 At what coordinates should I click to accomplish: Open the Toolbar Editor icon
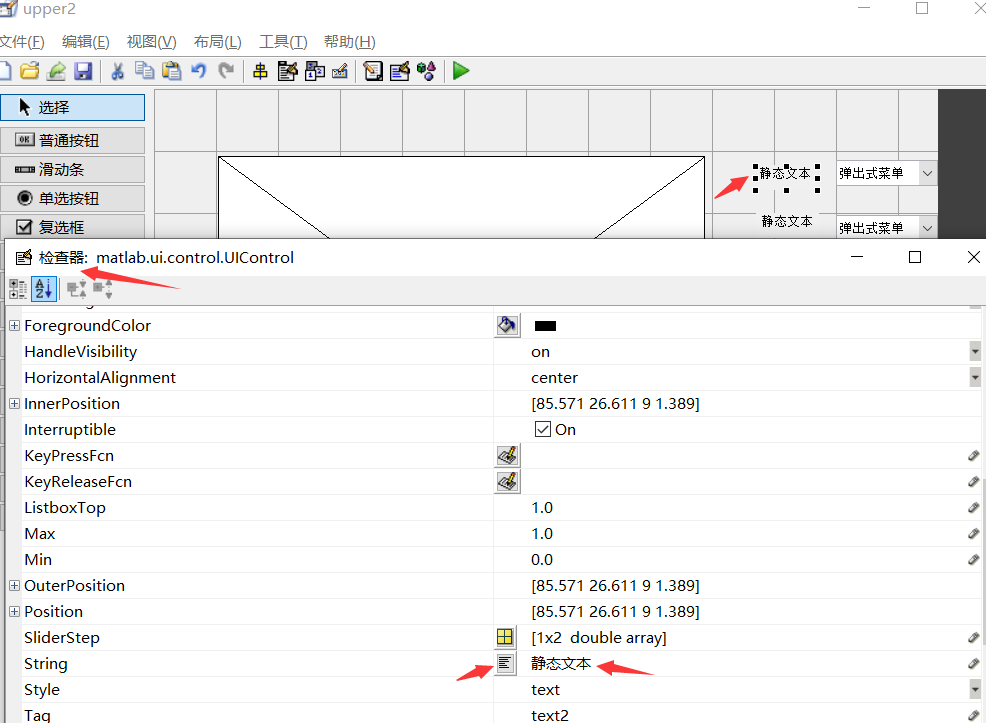(340, 71)
